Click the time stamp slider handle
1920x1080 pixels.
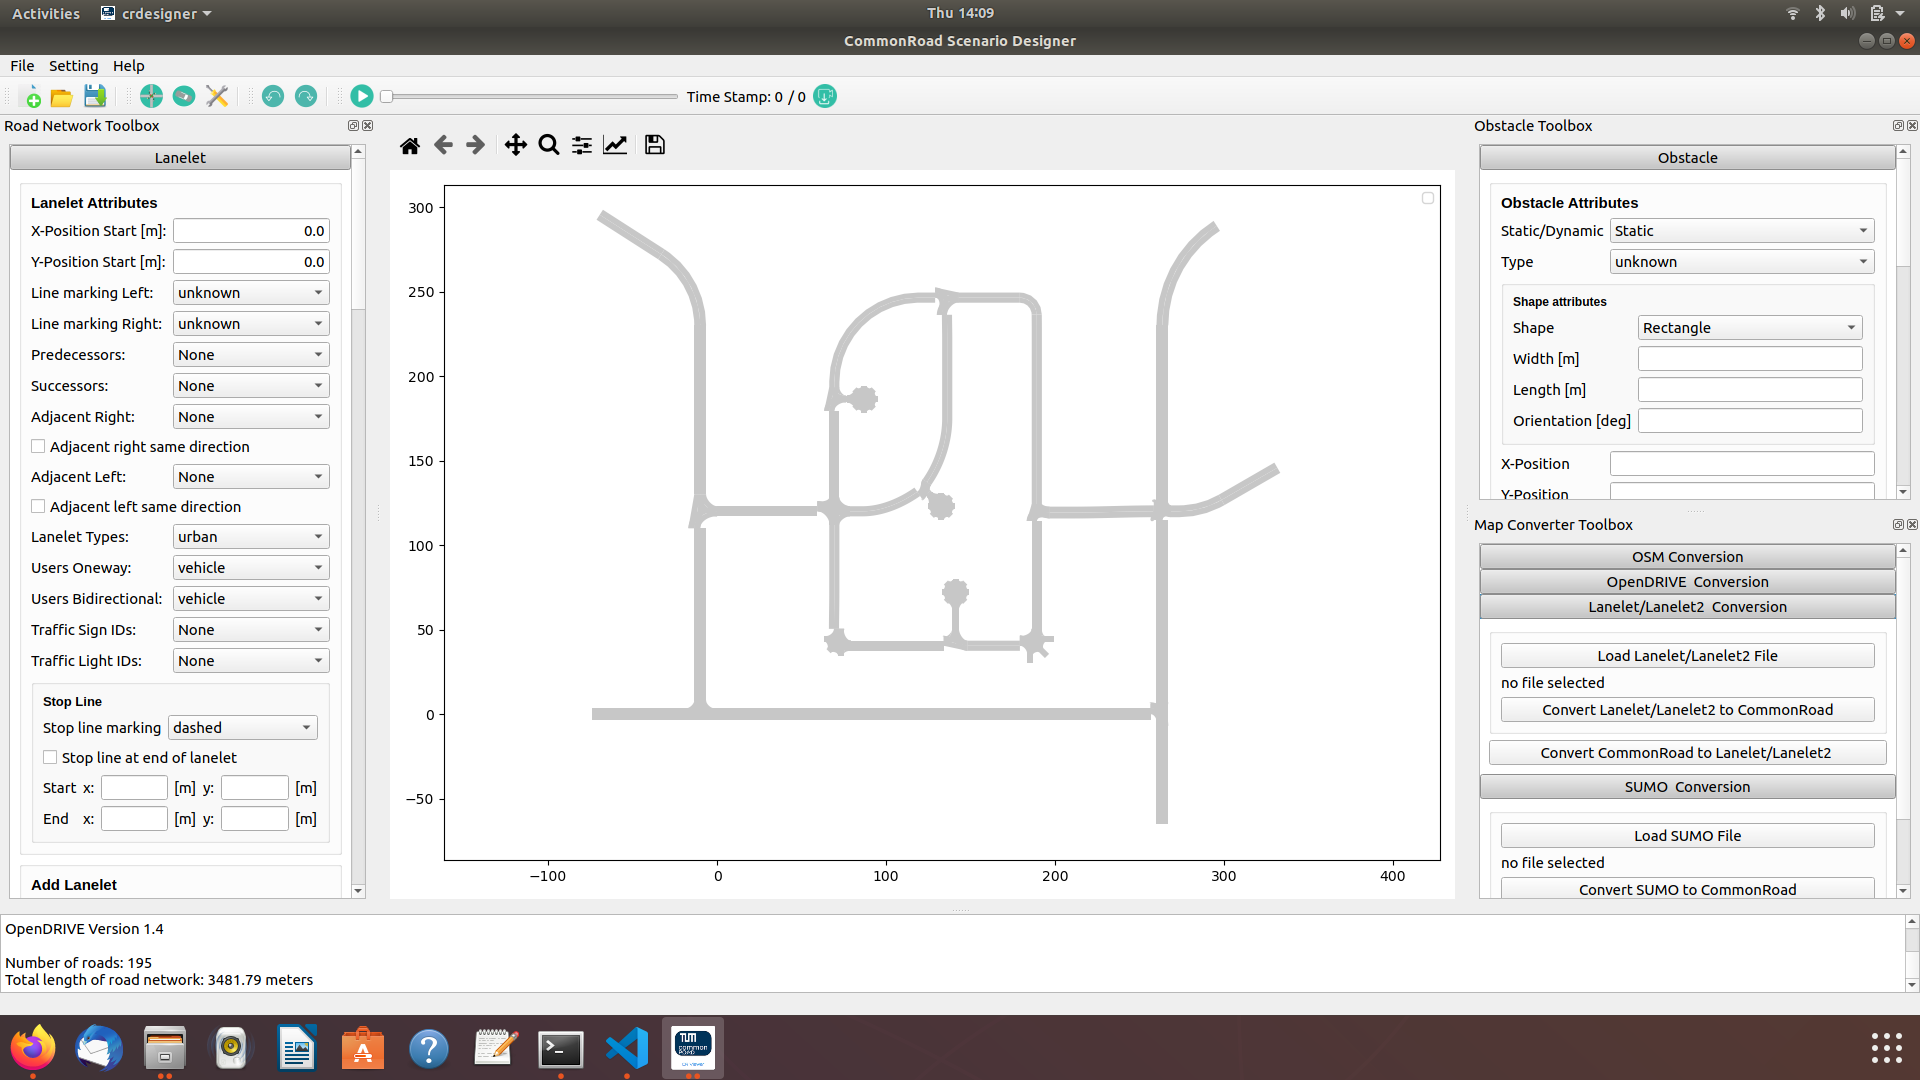[386, 97]
